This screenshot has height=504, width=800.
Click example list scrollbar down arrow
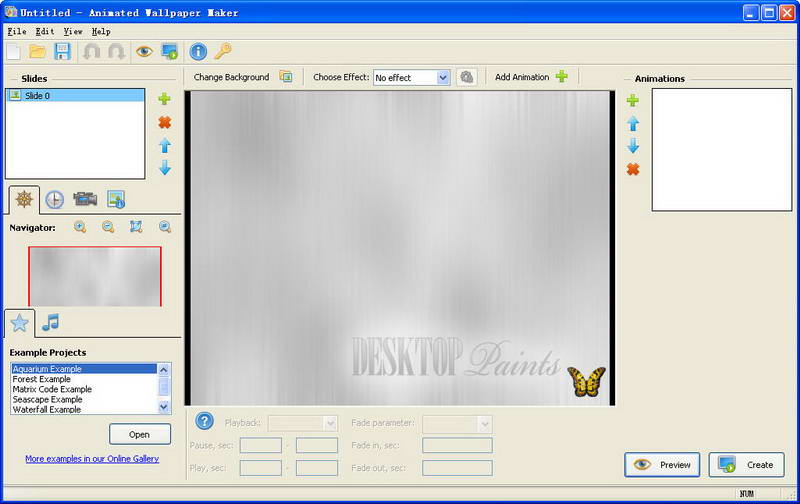[x=163, y=407]
